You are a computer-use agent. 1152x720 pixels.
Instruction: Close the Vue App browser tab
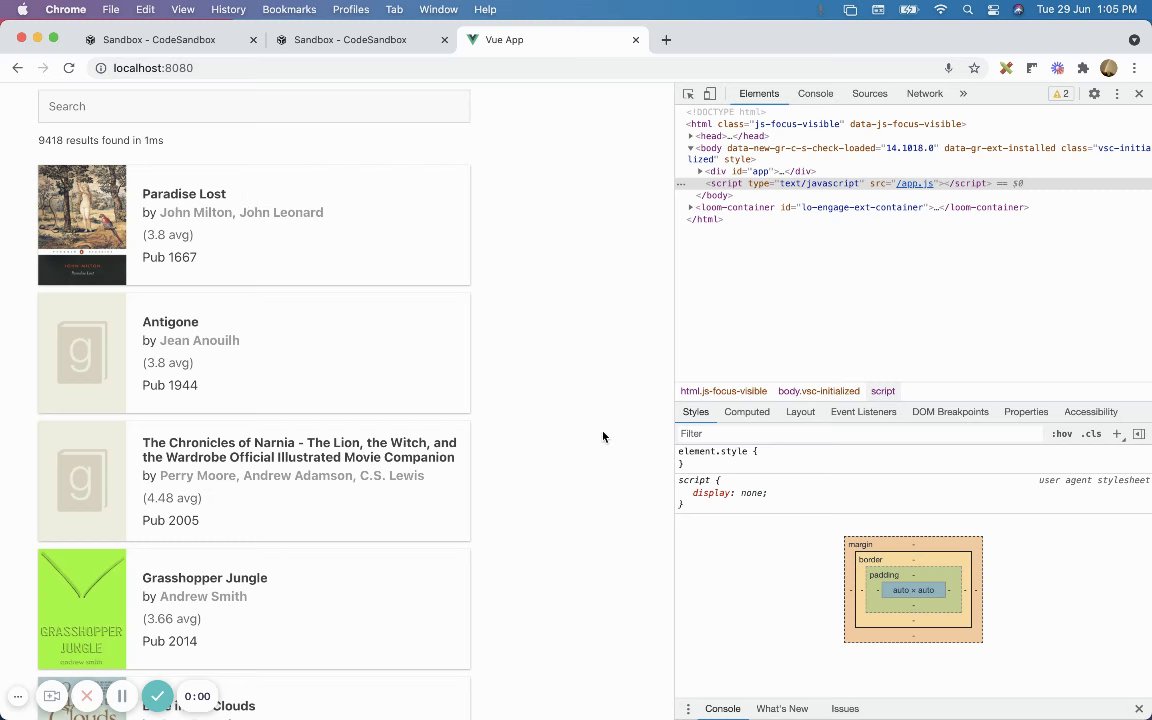(x=636, y=40)
